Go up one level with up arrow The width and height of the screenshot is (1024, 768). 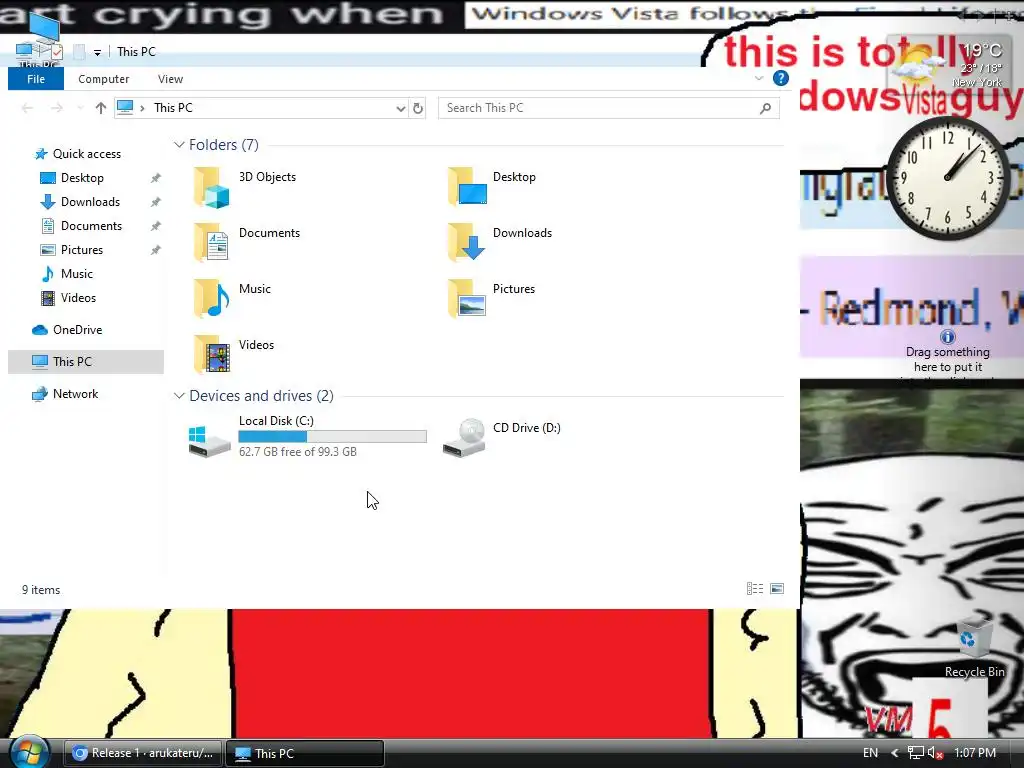(101, 108)
